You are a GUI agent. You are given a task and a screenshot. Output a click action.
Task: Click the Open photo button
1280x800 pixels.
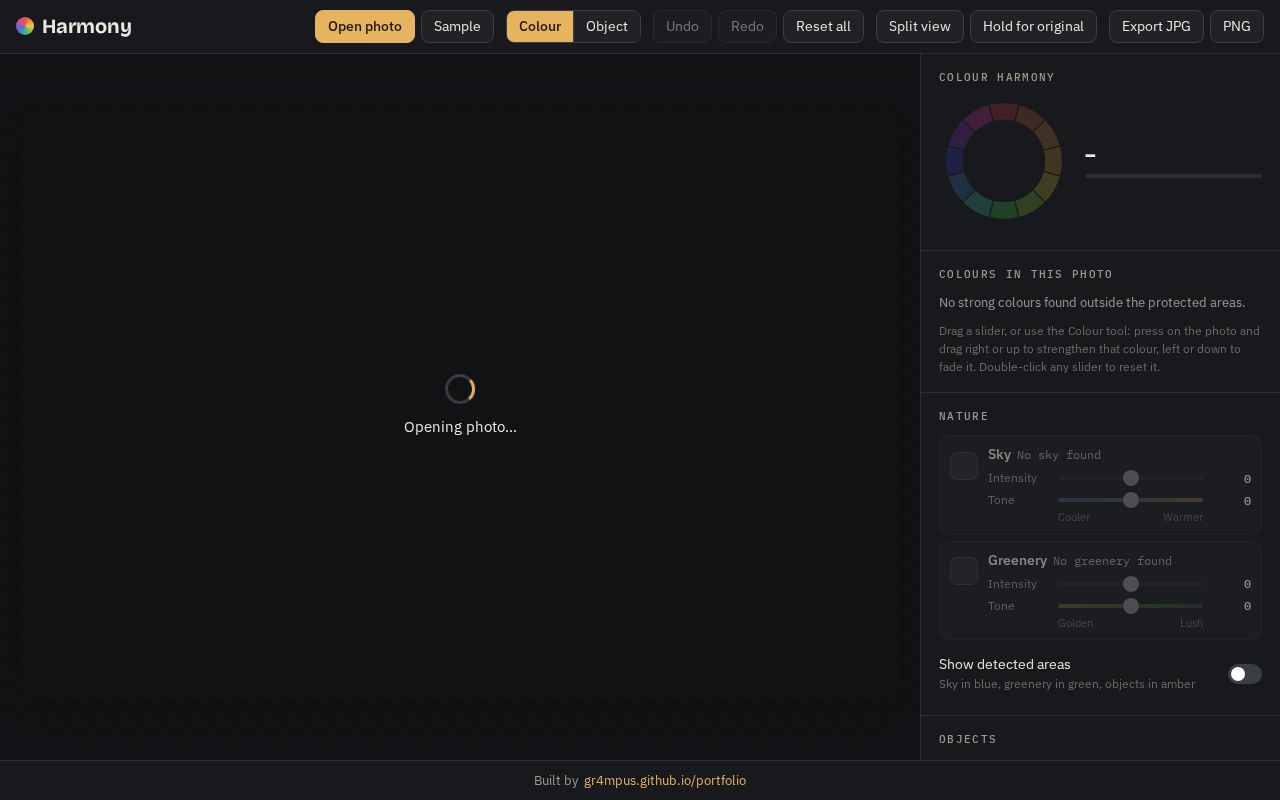[x=365, y=26]
